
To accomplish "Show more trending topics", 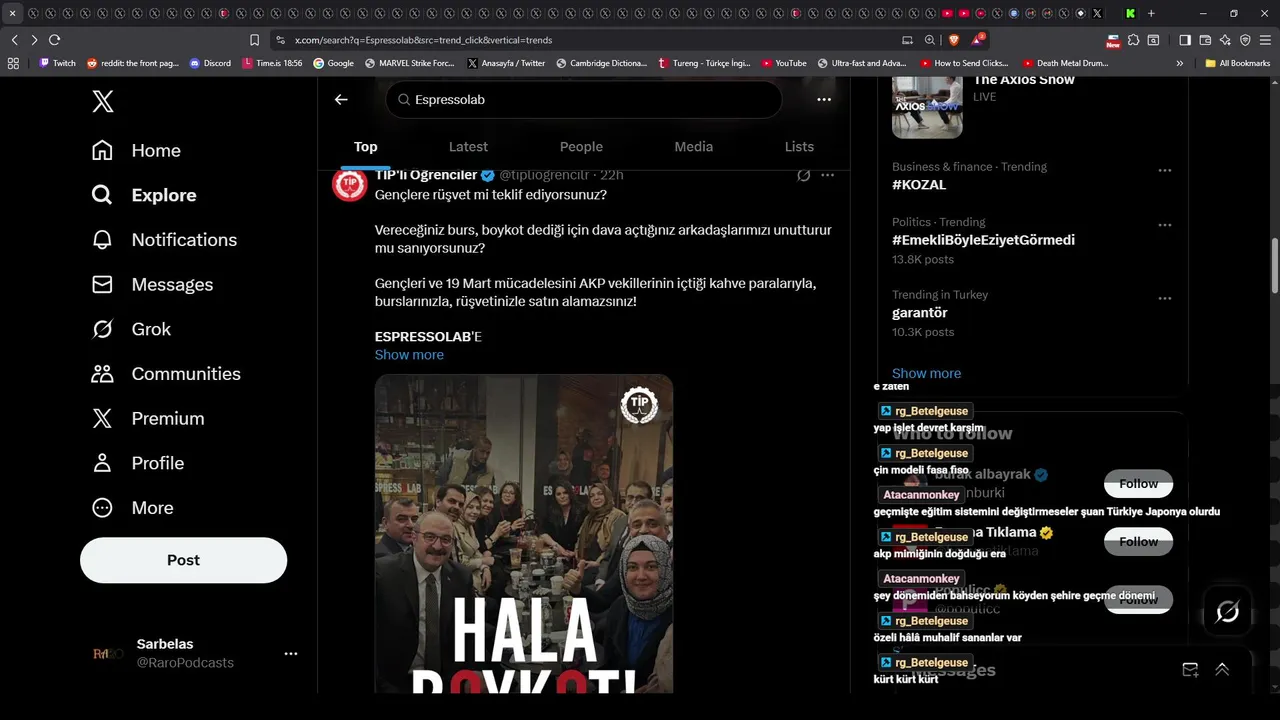I will click(926, 373).
